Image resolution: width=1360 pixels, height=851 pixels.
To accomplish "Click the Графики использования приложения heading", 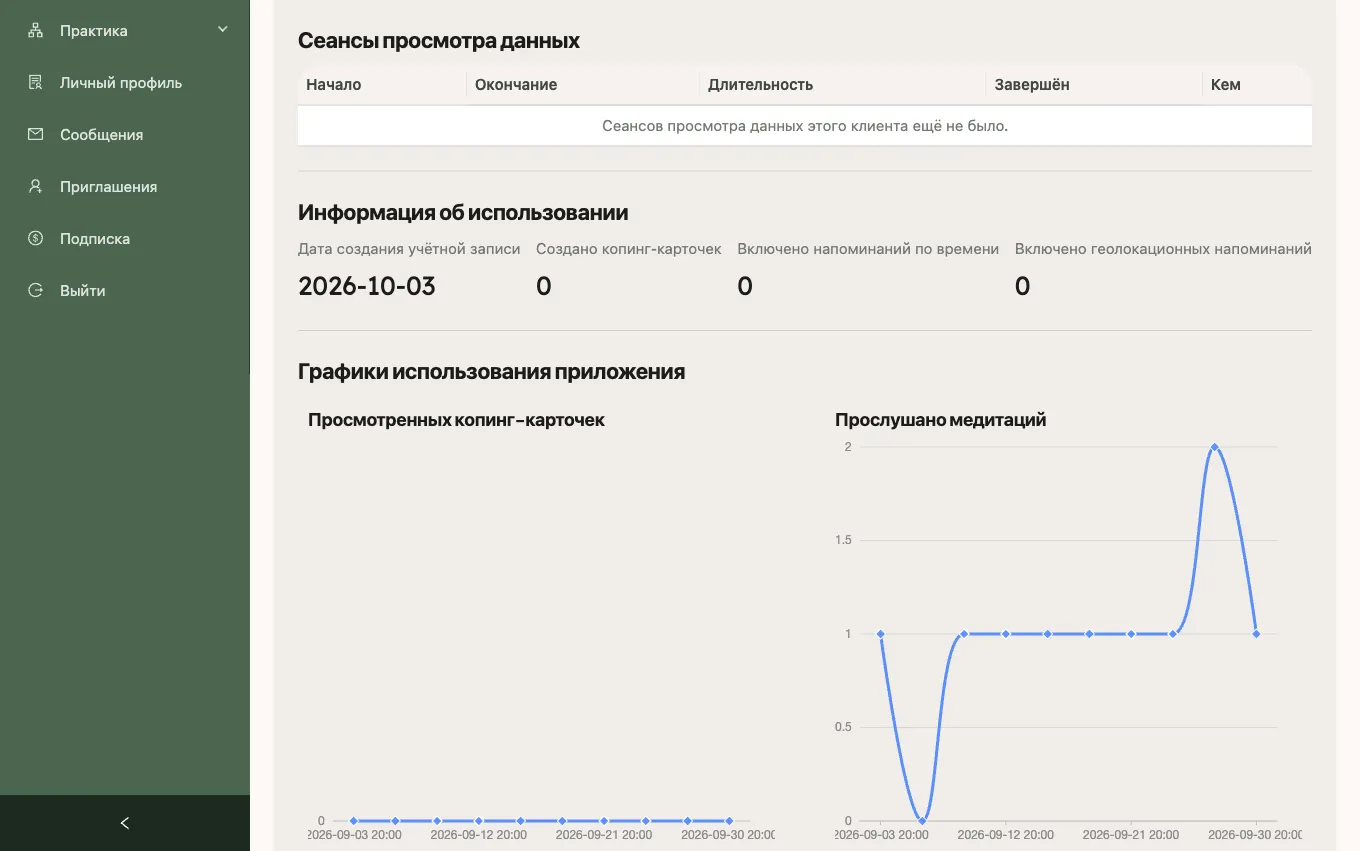I will point(491,372).
